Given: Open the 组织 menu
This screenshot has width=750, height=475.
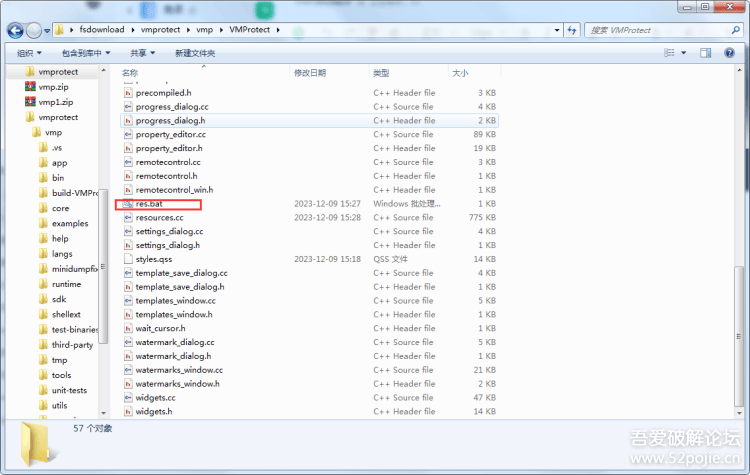Looking at the screenshot, I should pyautogui.click(x=29, y=53).
